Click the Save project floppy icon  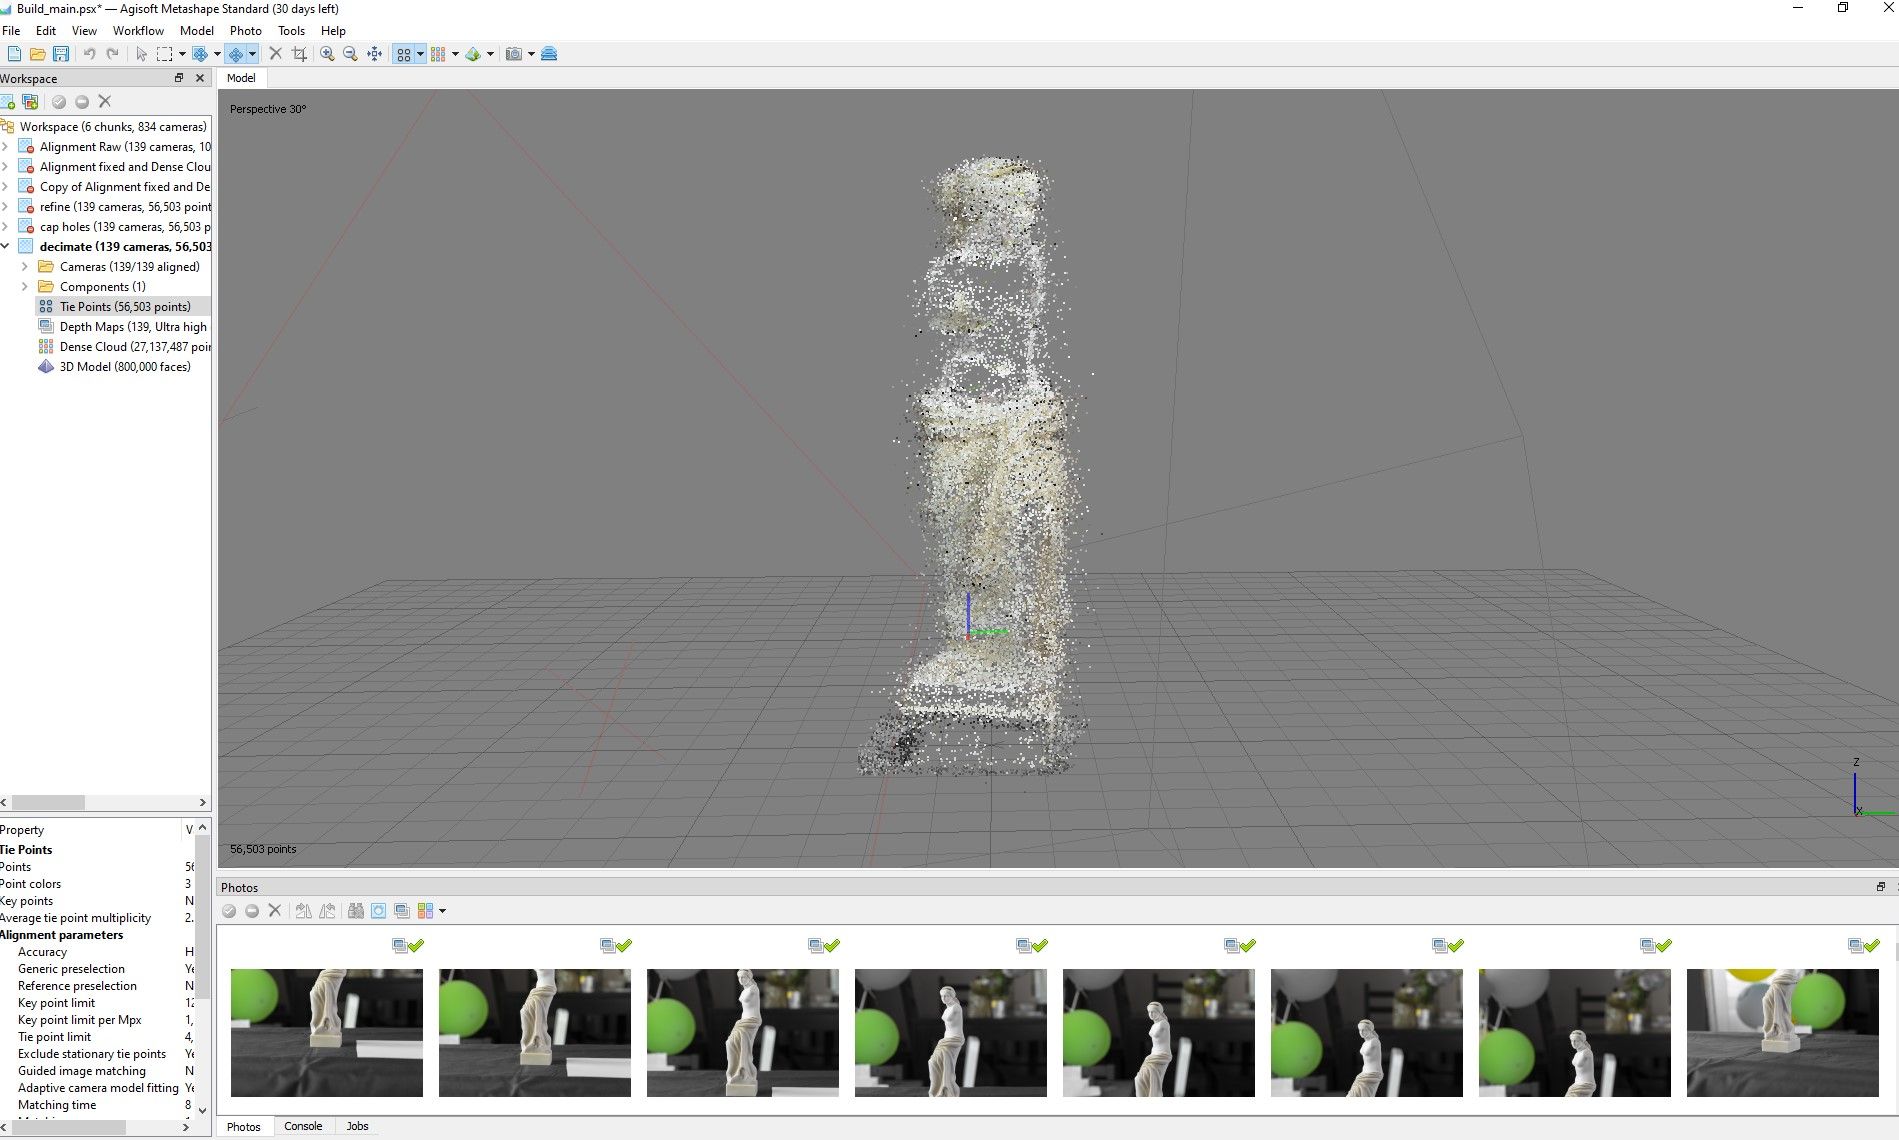click(x=61, y=54)
